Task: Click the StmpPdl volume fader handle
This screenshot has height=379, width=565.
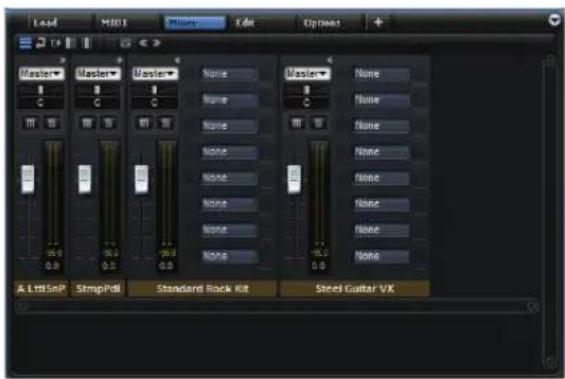Action: 85,179
